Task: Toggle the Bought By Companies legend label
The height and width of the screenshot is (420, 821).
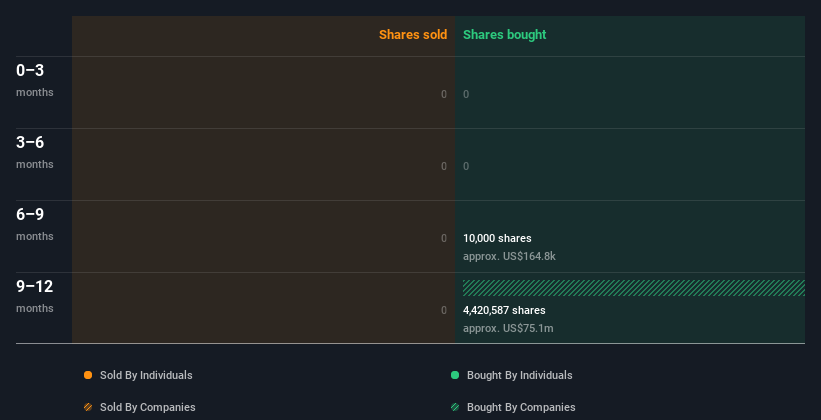Action: coord(521,407)
